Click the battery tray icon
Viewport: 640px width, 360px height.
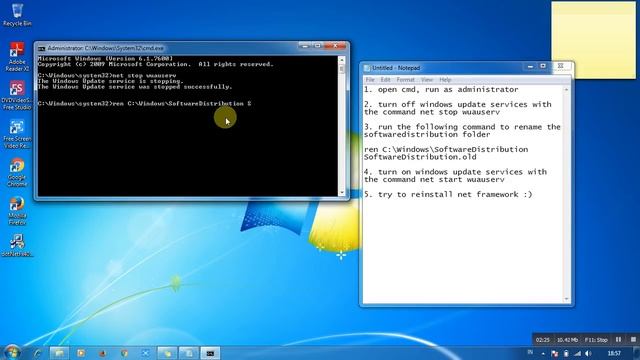[566, 353]
